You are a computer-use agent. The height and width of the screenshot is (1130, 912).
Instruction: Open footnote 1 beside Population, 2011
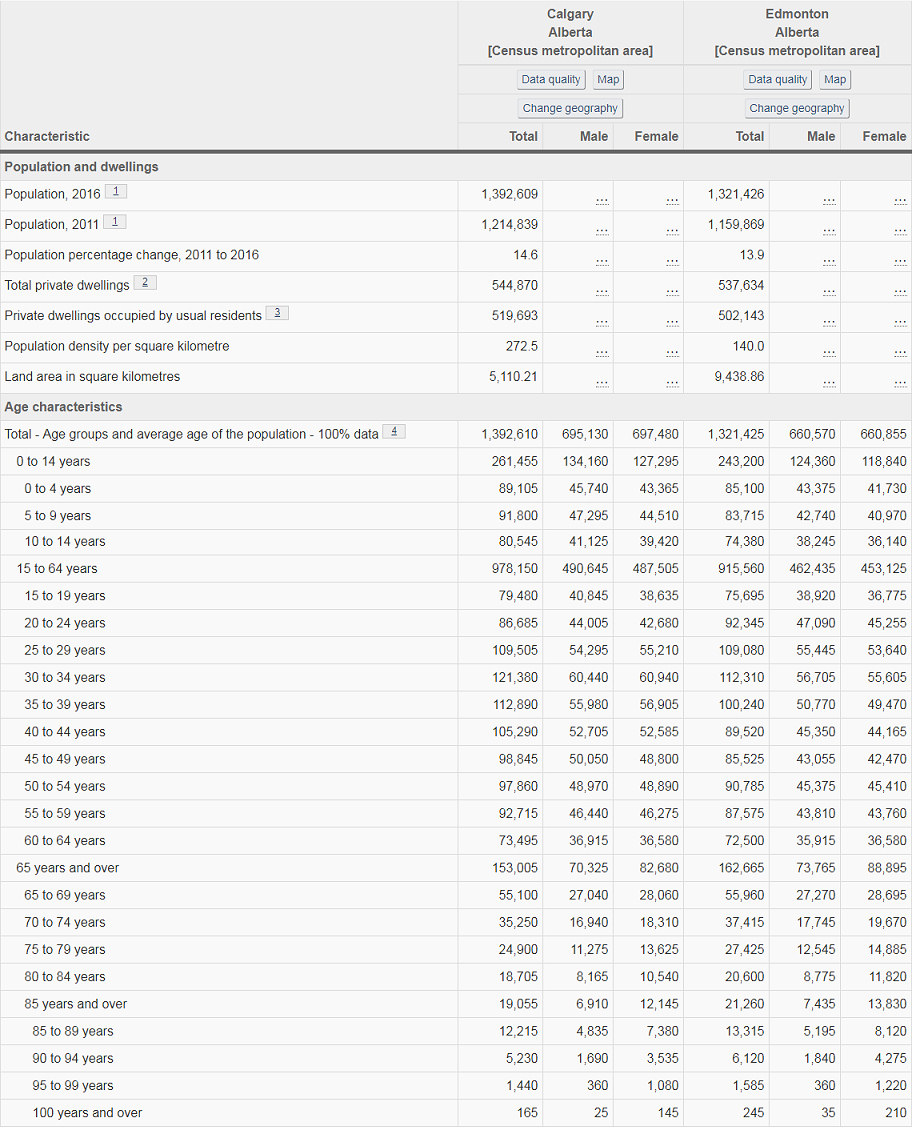click(115, 222)
